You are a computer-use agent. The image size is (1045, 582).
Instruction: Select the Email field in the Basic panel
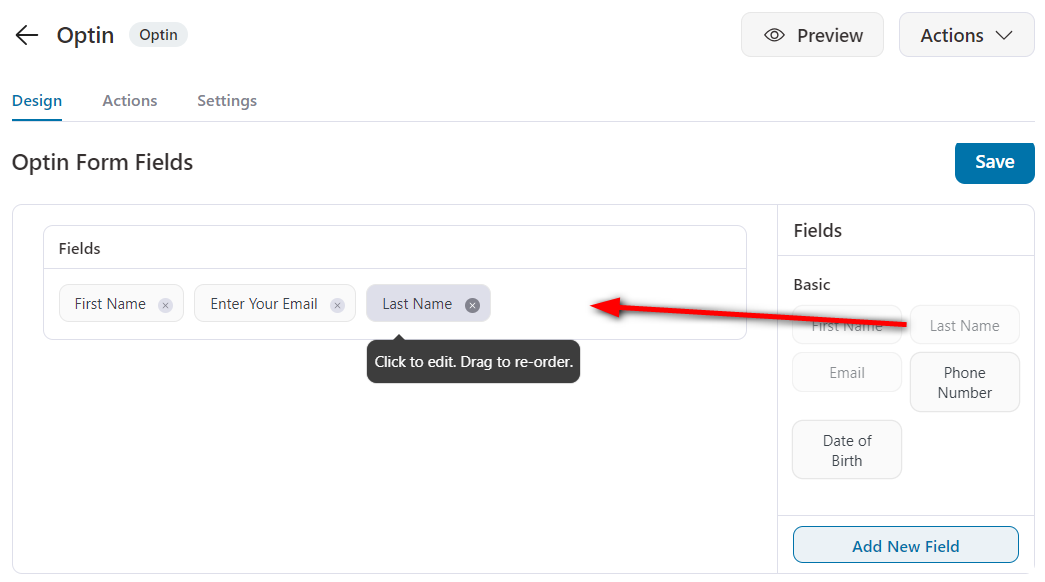[846, 371]
